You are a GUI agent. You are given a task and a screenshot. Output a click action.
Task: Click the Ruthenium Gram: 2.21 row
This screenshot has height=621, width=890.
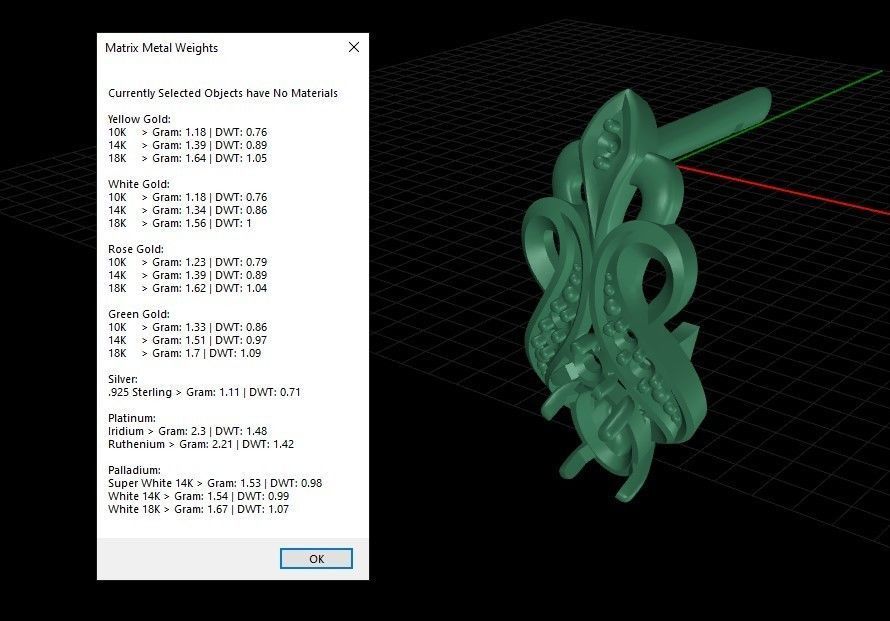[x=201, y=444]
